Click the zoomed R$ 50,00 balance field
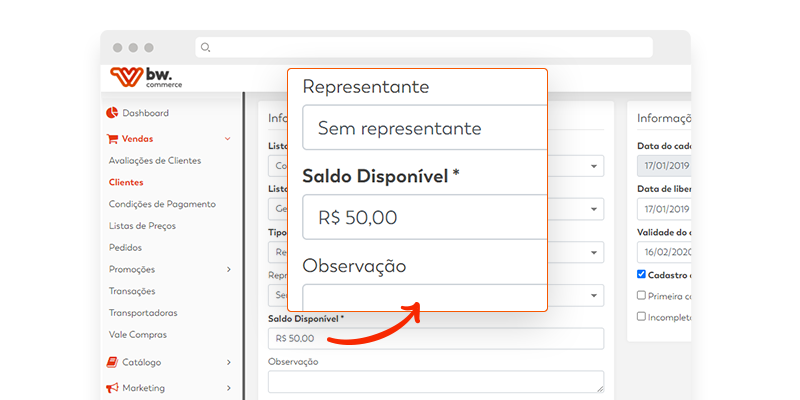This screenshot has height=400, width=800. click(x=424, y=217)
